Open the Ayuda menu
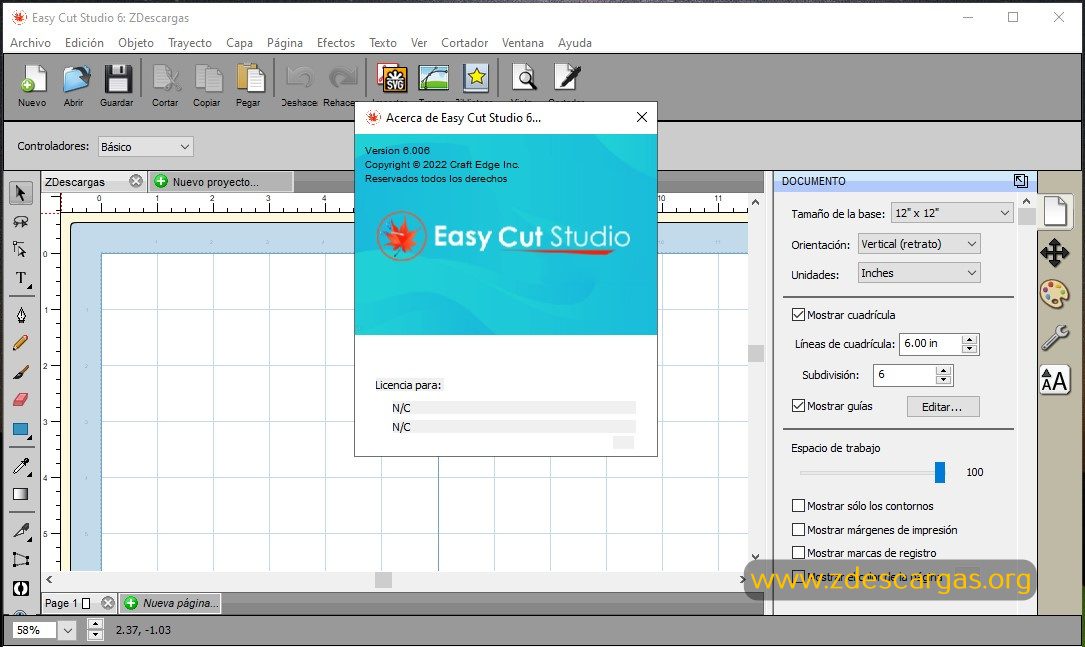 (574, 43)
